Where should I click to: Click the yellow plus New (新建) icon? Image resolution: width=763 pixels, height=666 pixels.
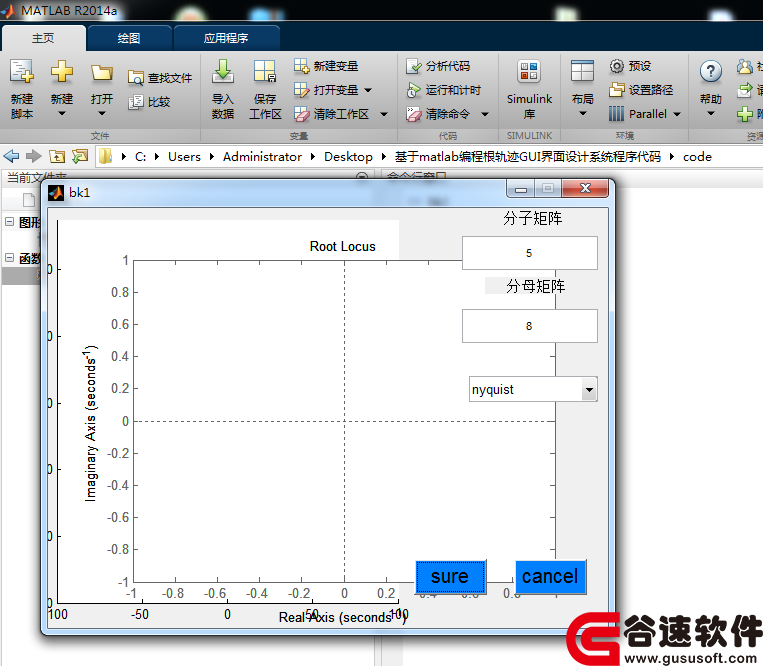pyautogui.click(x=62, y=72)
